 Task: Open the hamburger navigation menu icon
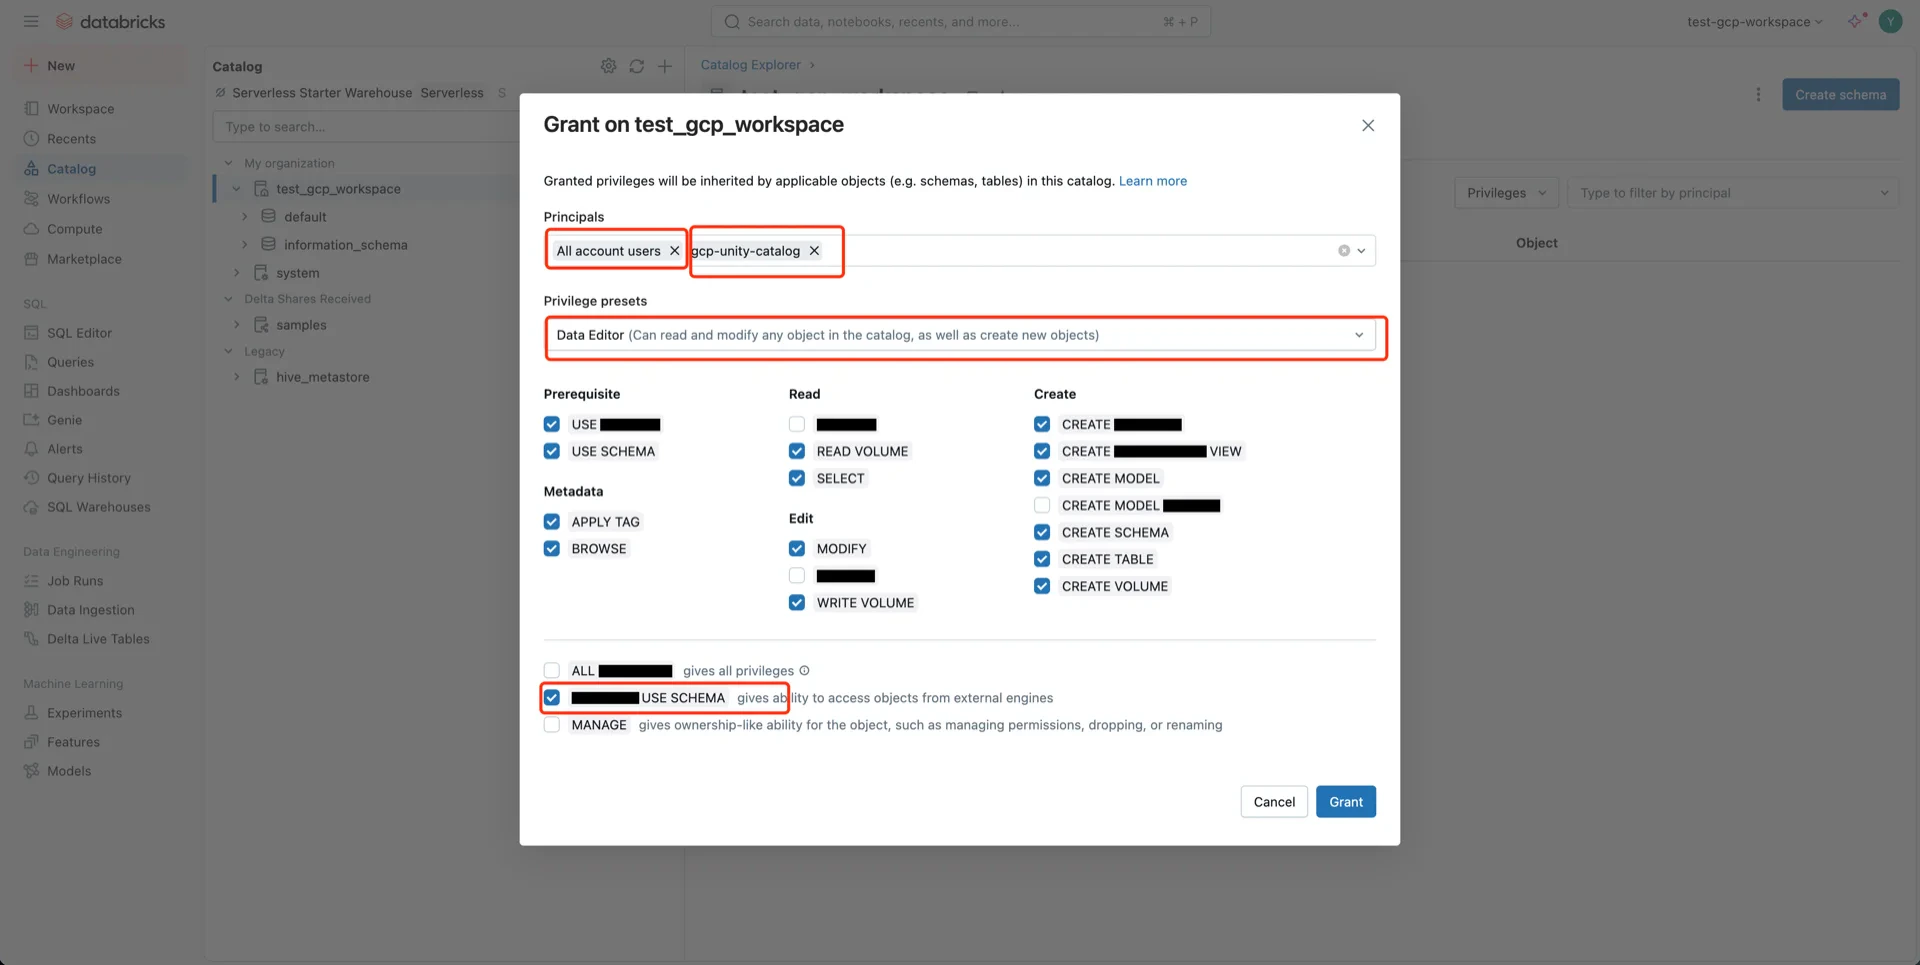(31, 21)
